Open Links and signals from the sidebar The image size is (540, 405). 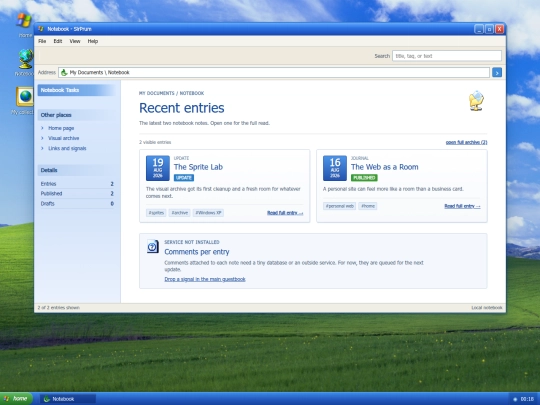pyautogui.click(x=67, y=148)
